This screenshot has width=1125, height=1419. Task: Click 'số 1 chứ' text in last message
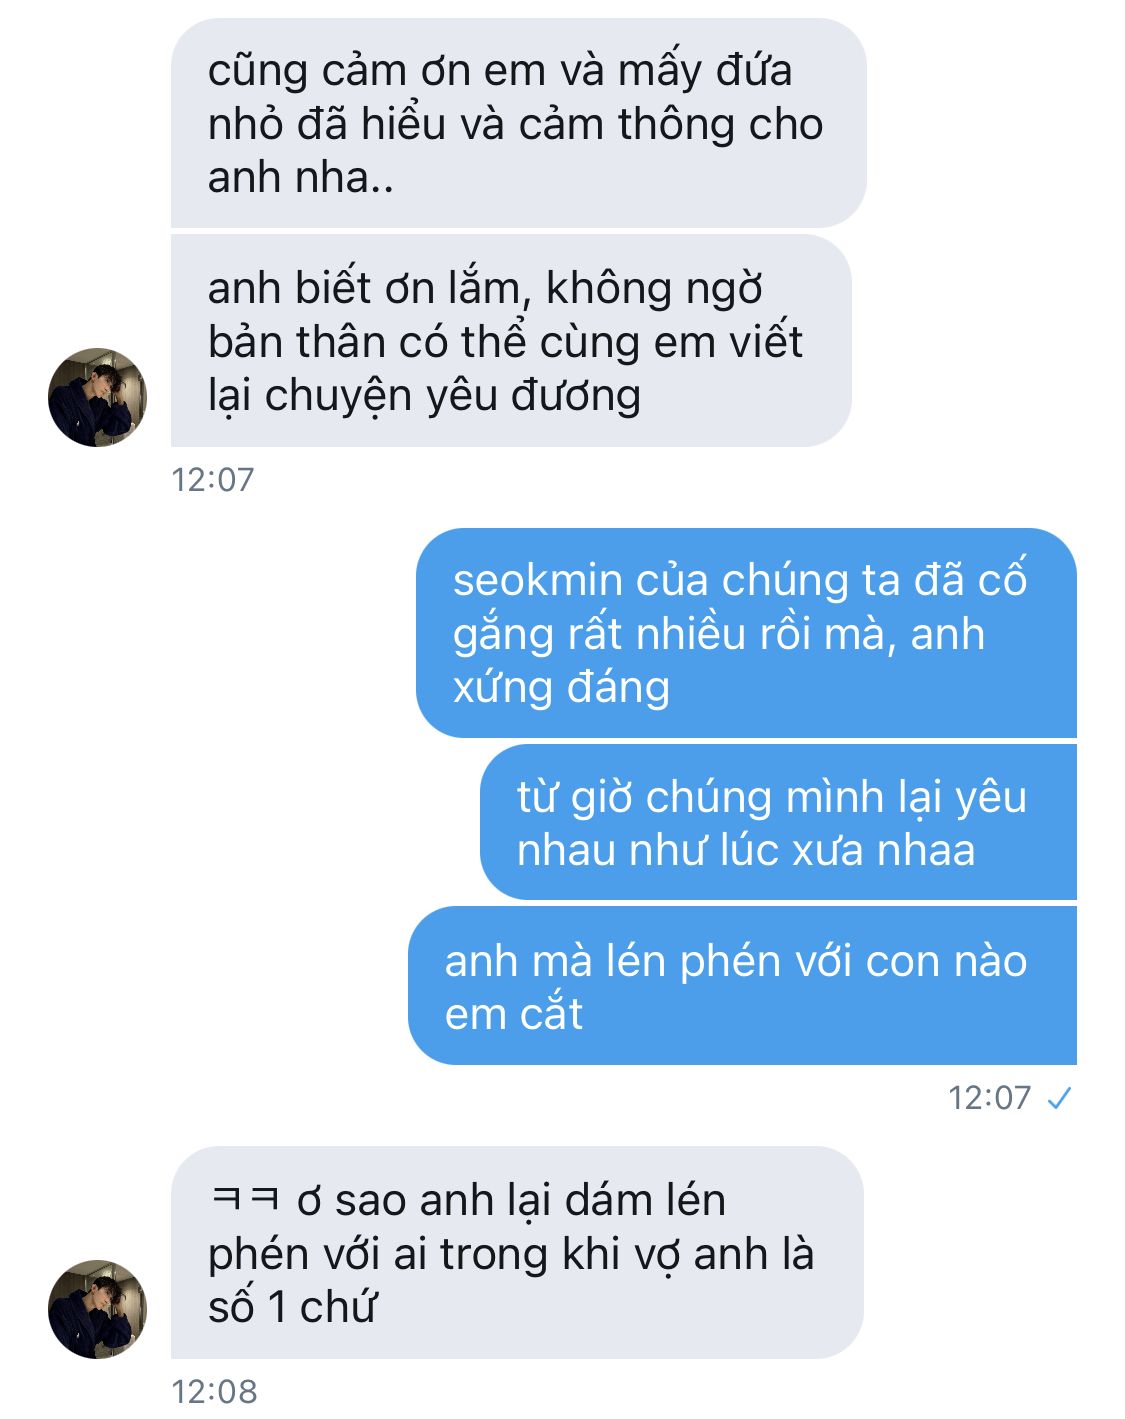[x=292, y=1307]
